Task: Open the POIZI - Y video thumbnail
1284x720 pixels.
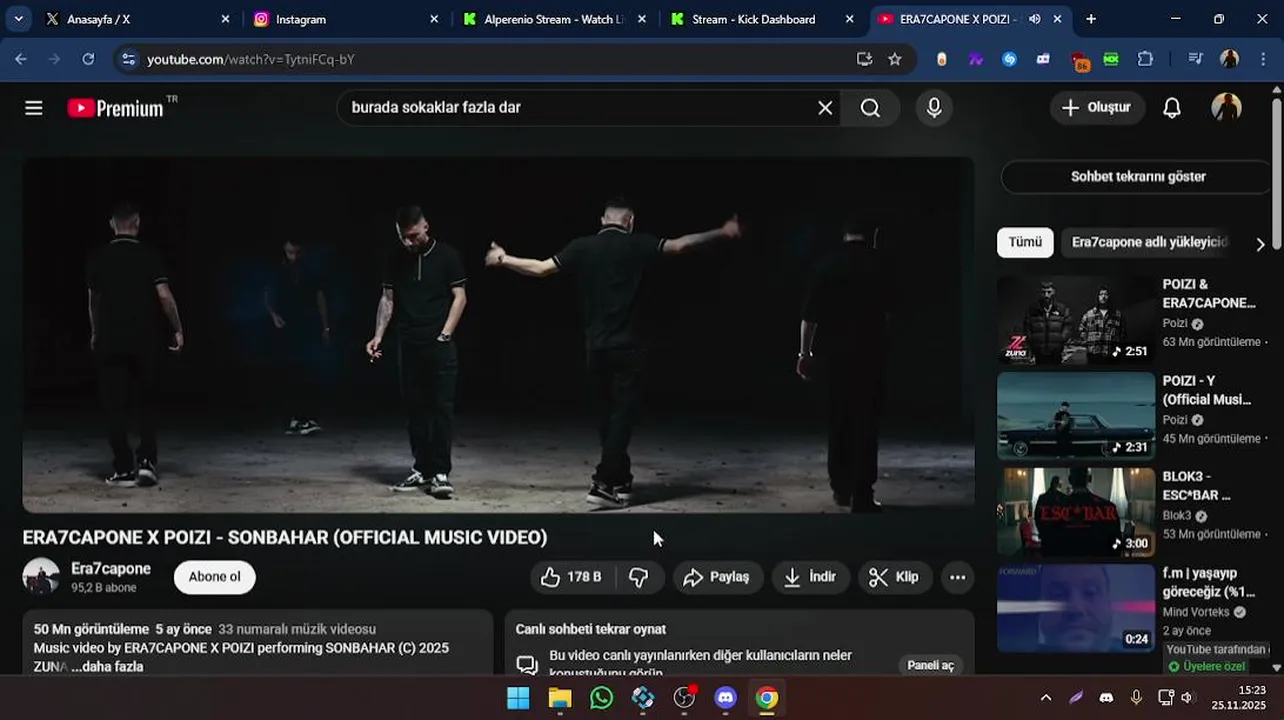Action: (1076, 416)
